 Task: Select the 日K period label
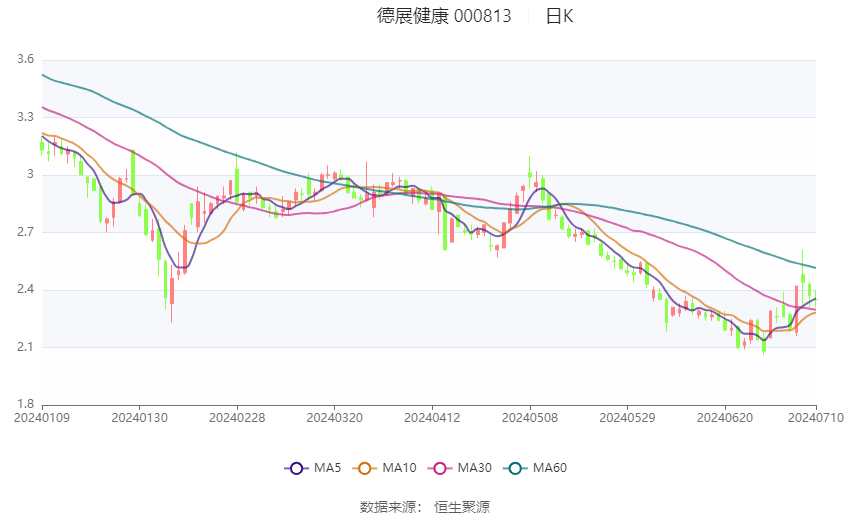point(559,16)
